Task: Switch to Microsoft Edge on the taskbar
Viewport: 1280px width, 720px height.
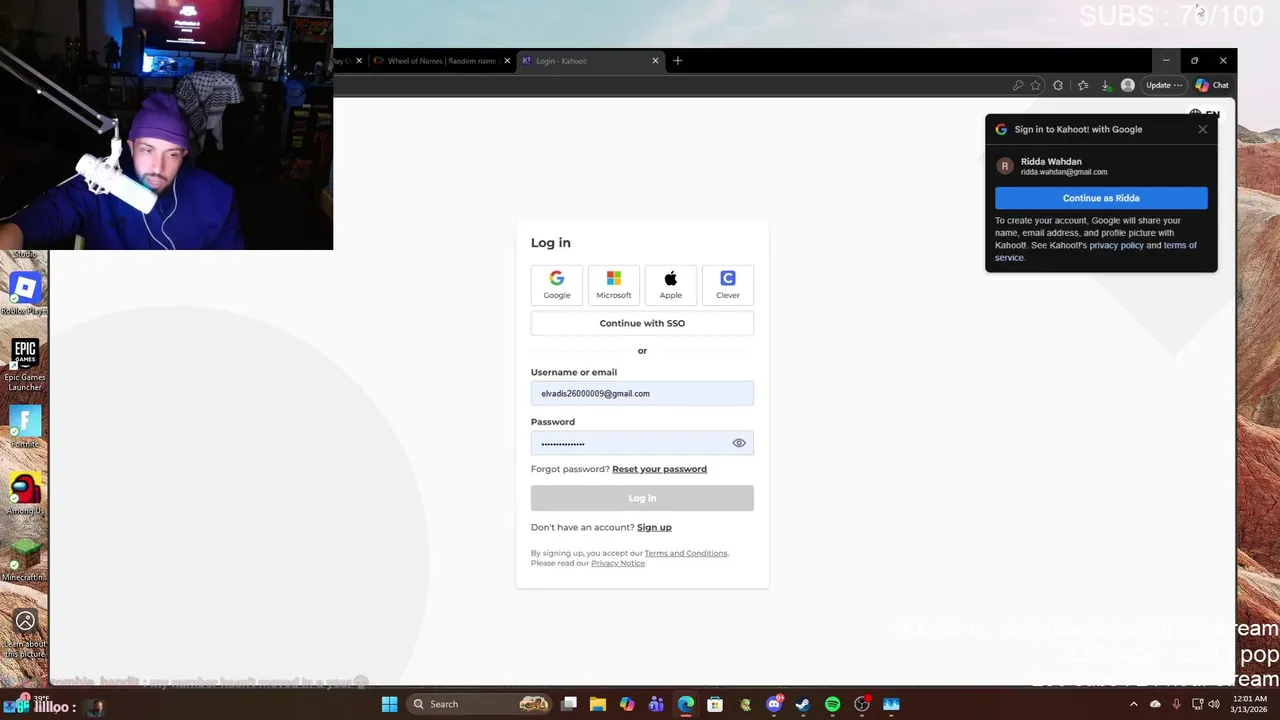Action: pos(686,704)
